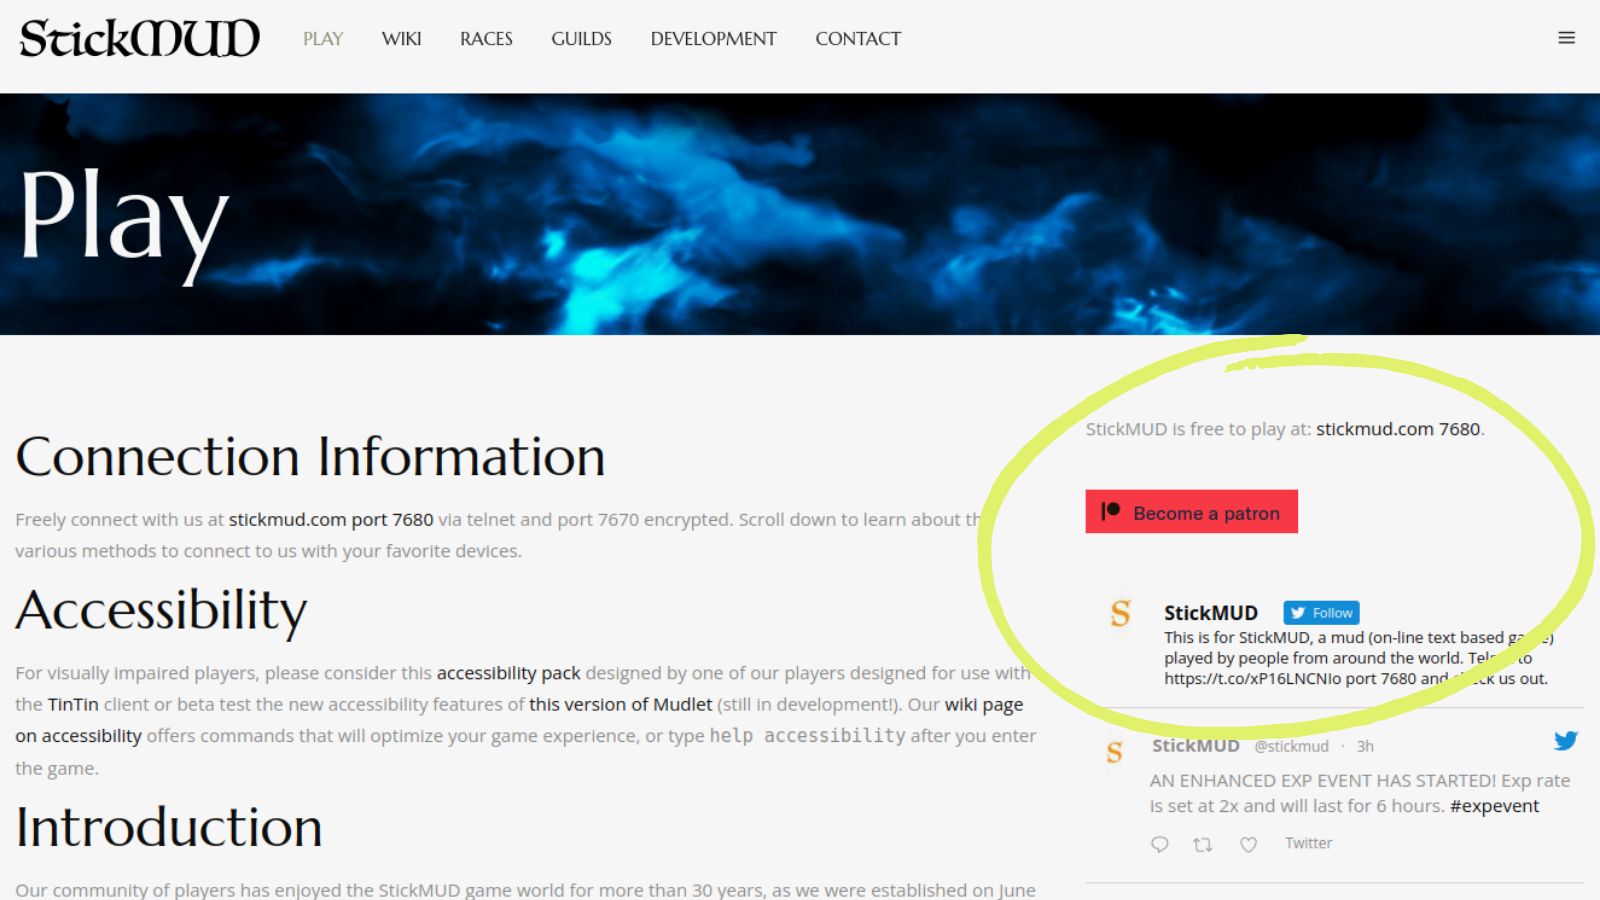Image resolution: width=1600 pixels, height=900 pixels.
Task: Click the Twitter bird icon on the tweet
Action: pos(1564,742)
